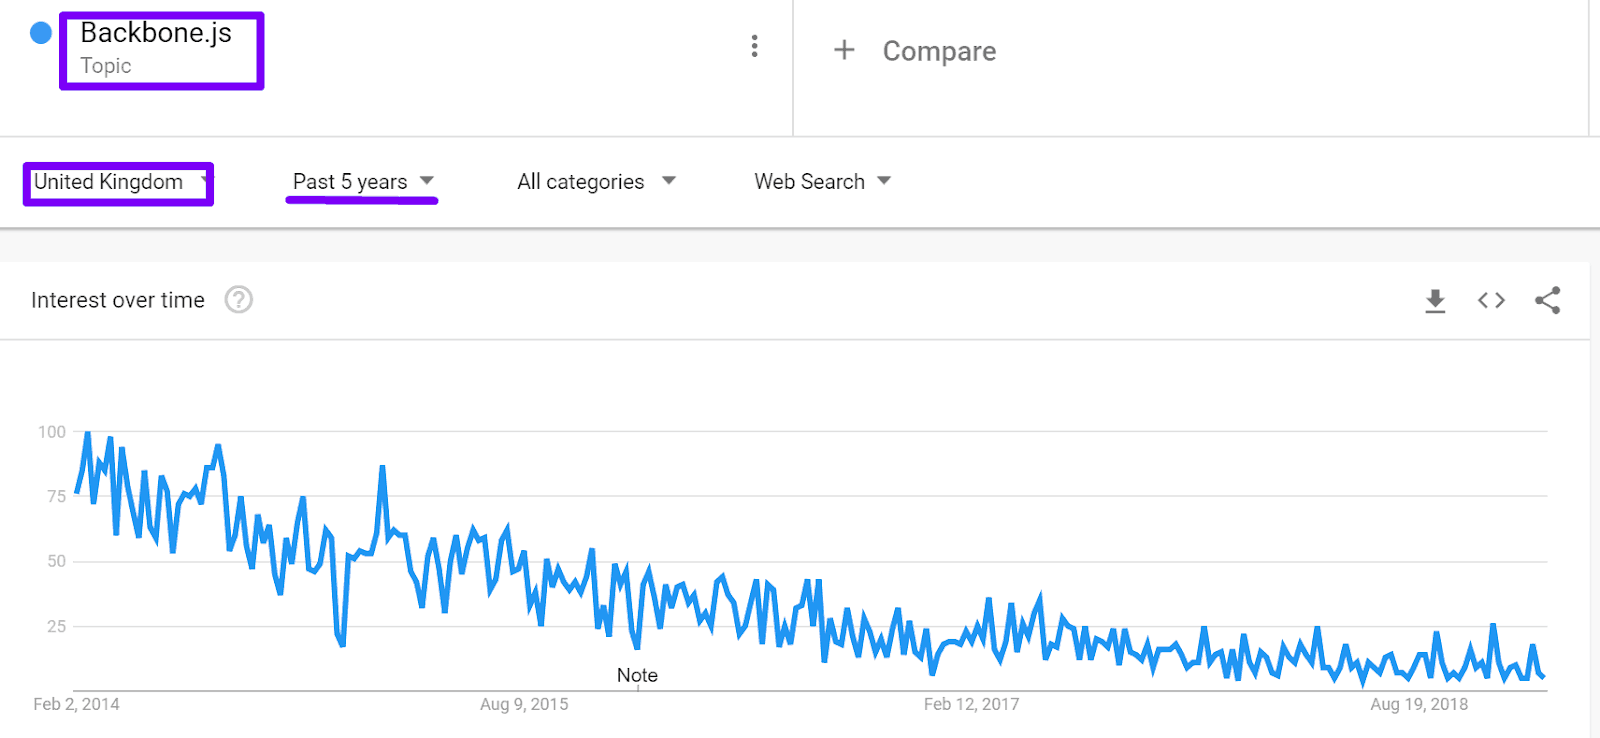Click the Interest over time heading
Viewport: 1600px width, 738px height.
coord(118,300)
